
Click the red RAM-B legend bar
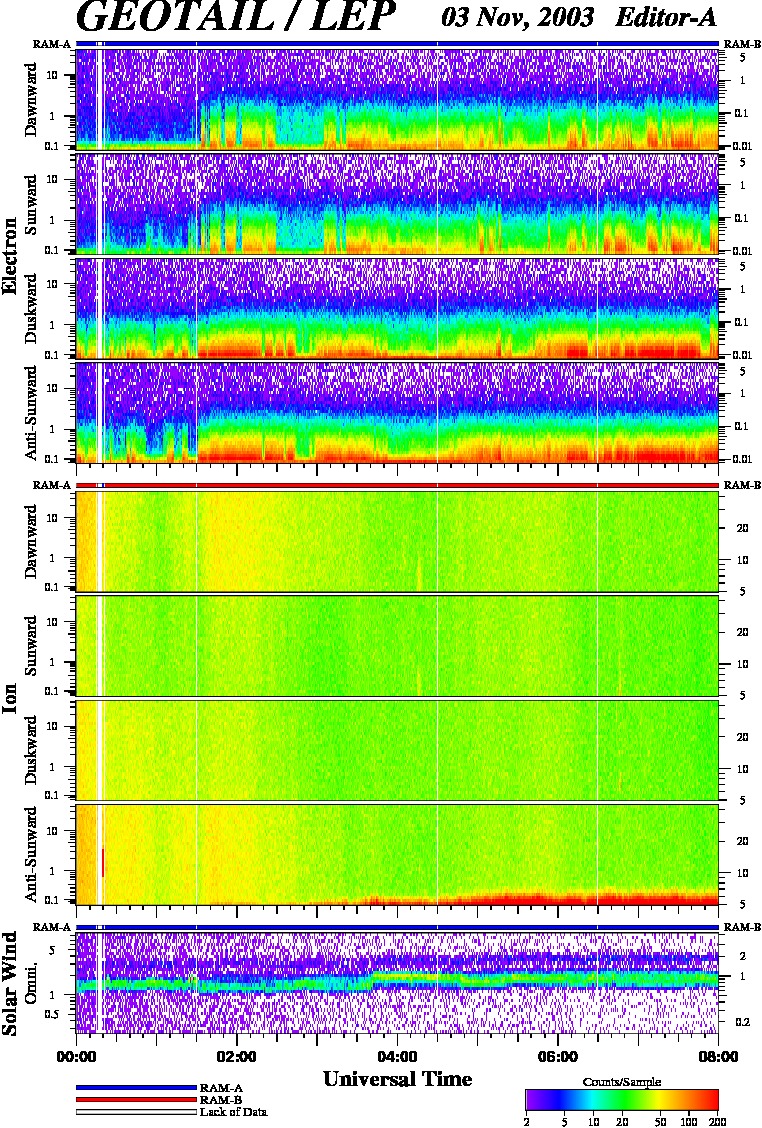[136, 1100]
